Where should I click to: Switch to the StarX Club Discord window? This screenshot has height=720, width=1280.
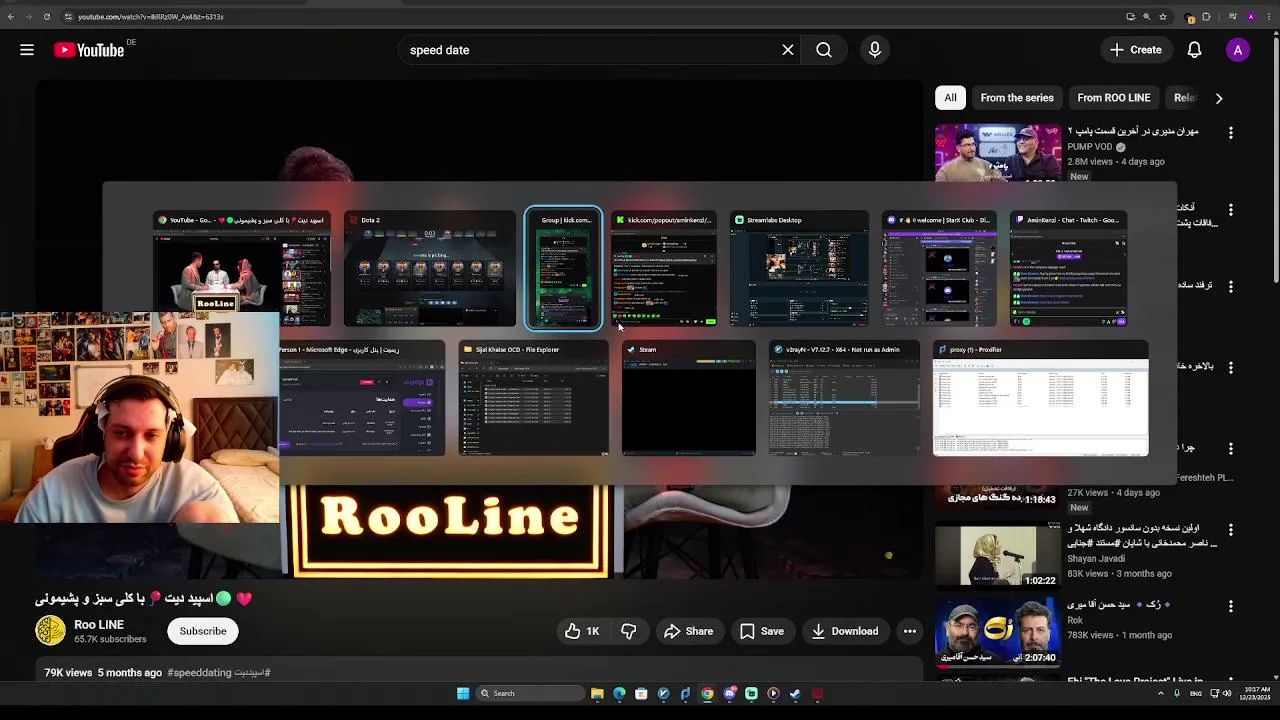[x=939, y=268]
